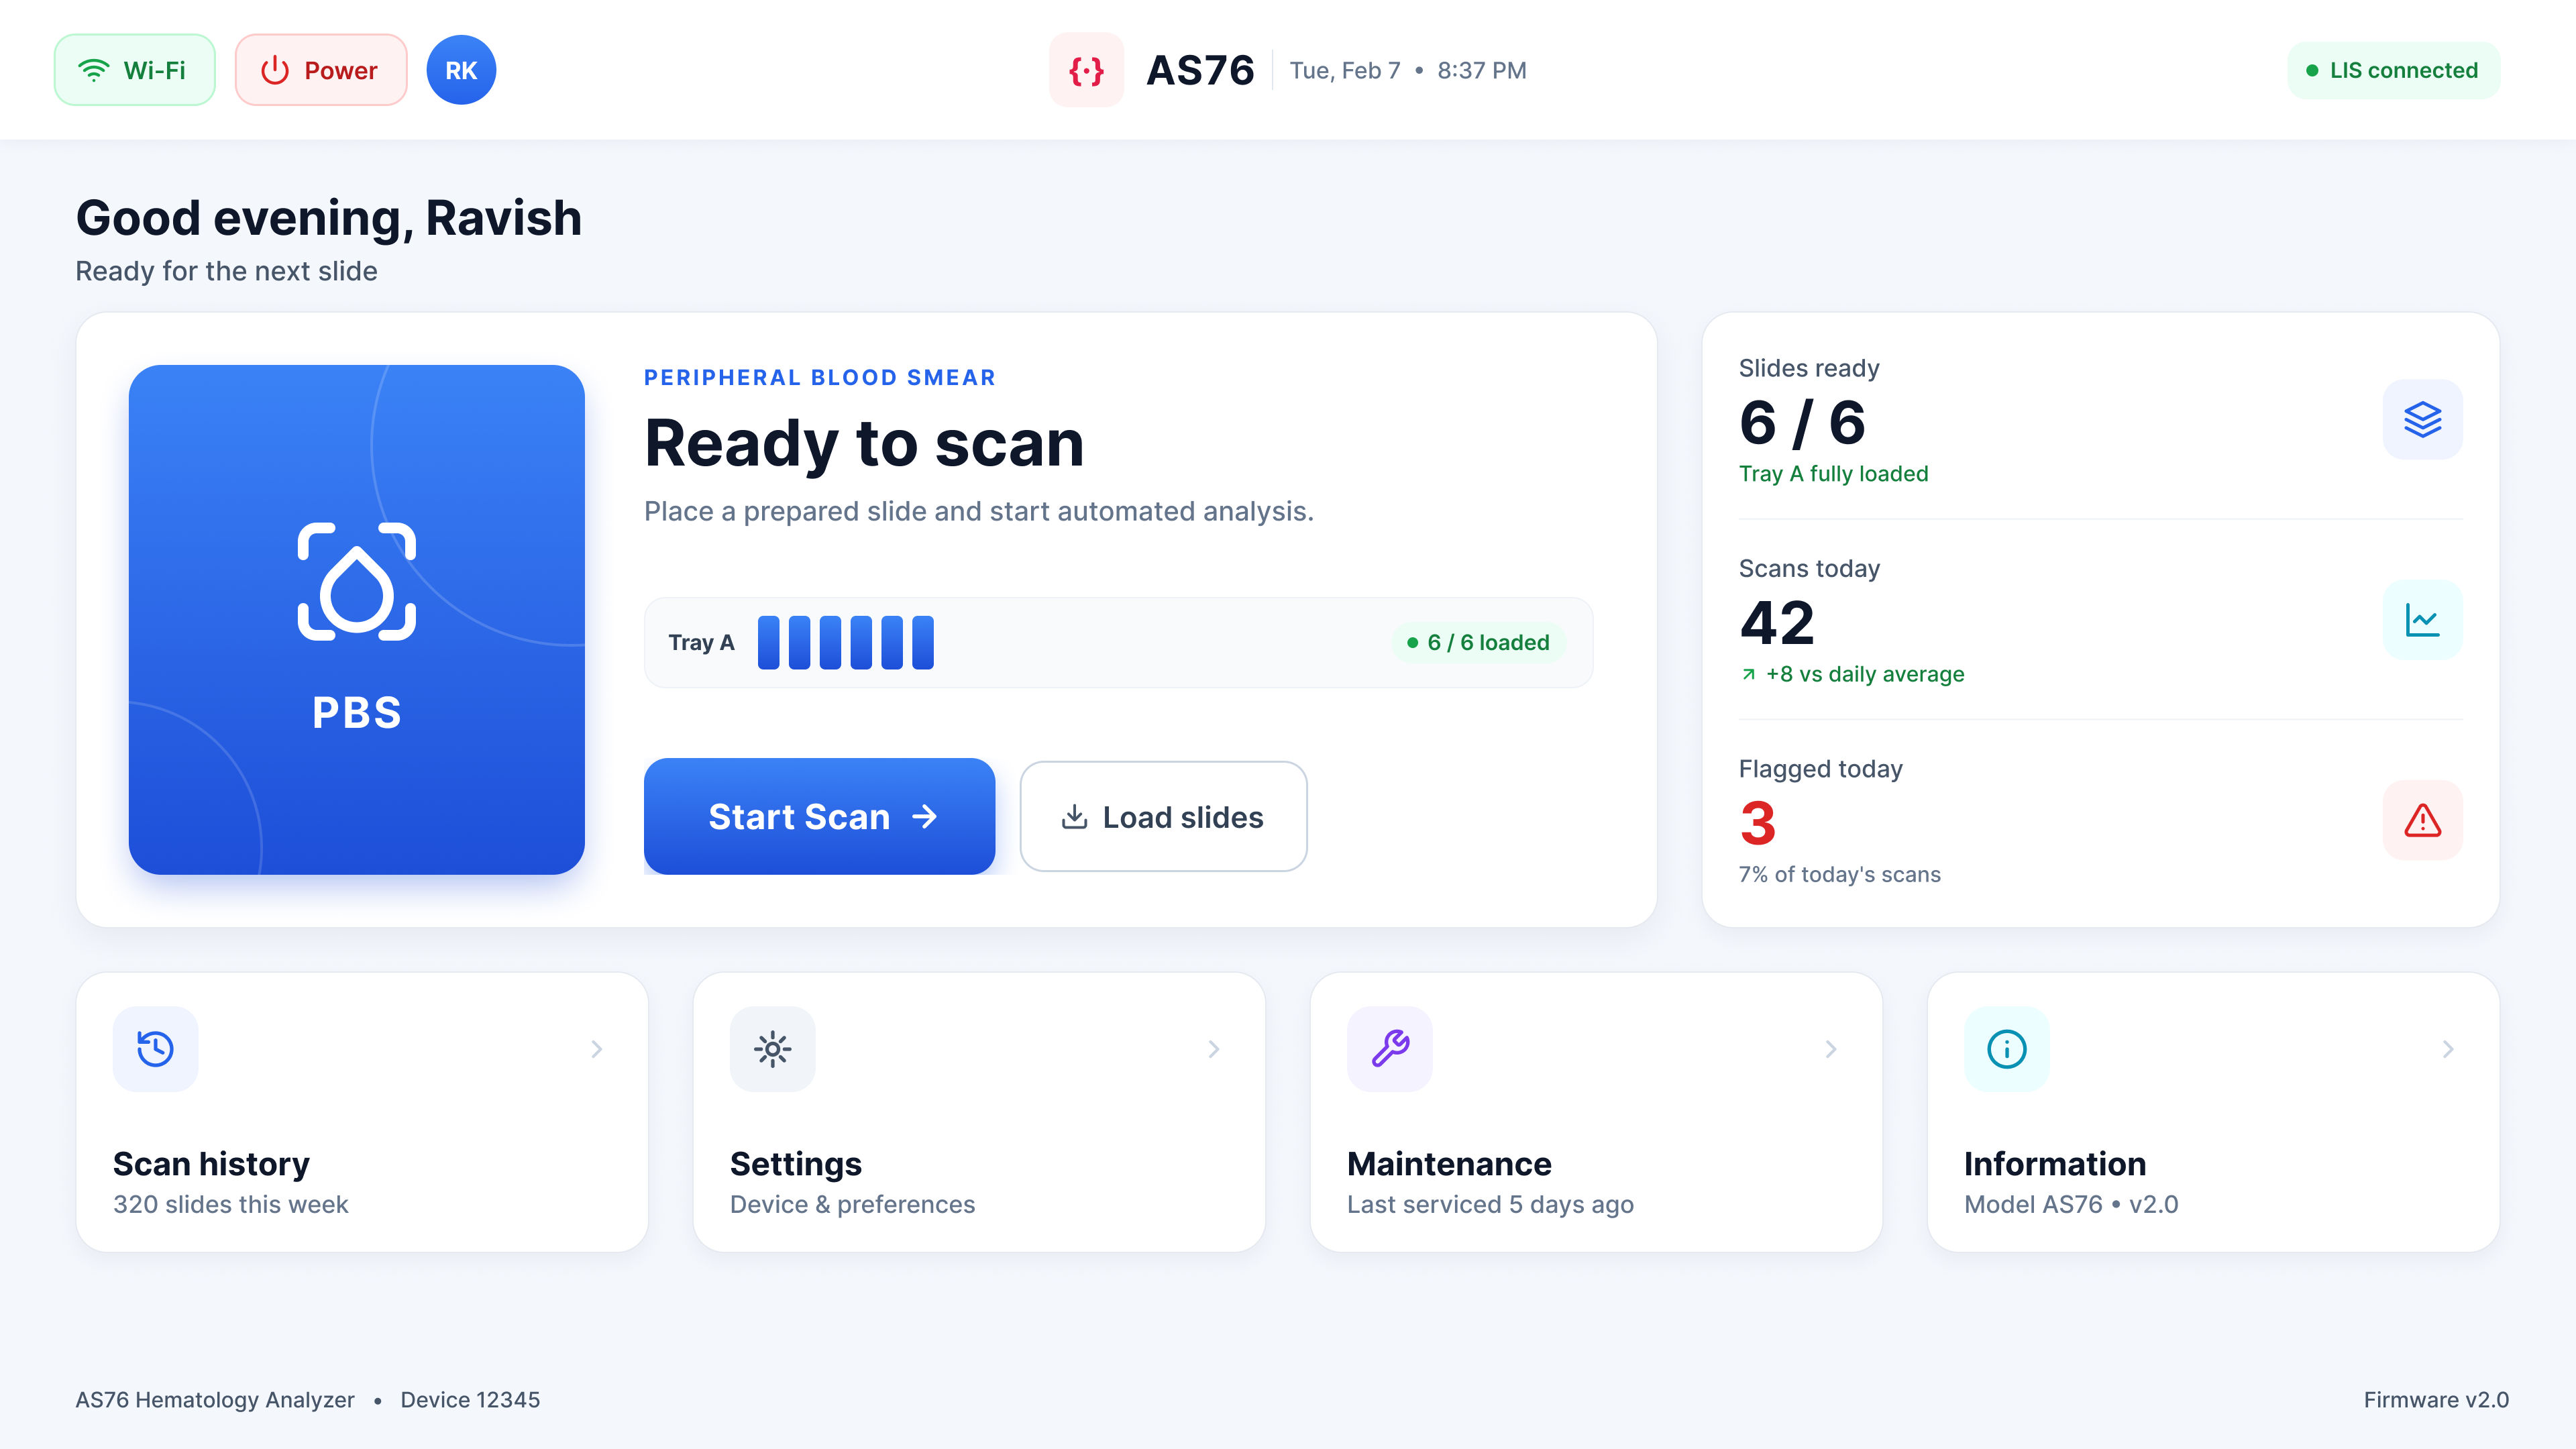The image size is (2576, 1449).
Task: Click the Start Scan button
Action: [819, 816]
